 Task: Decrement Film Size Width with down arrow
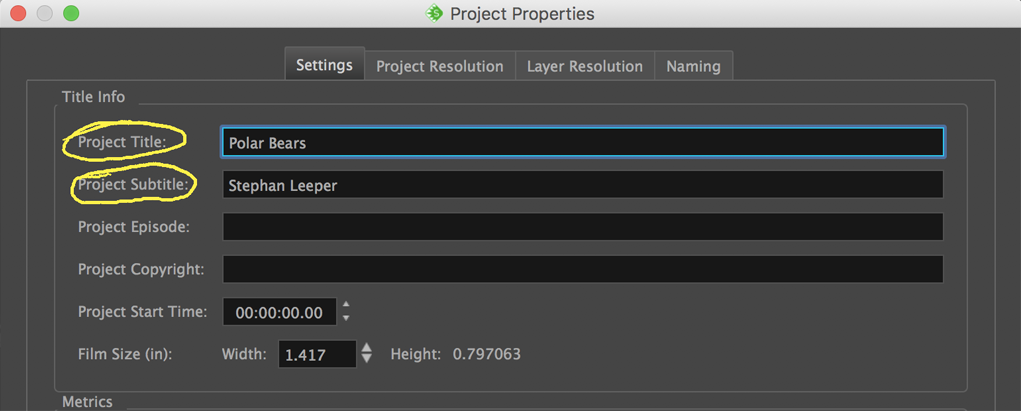click(367, 360)
